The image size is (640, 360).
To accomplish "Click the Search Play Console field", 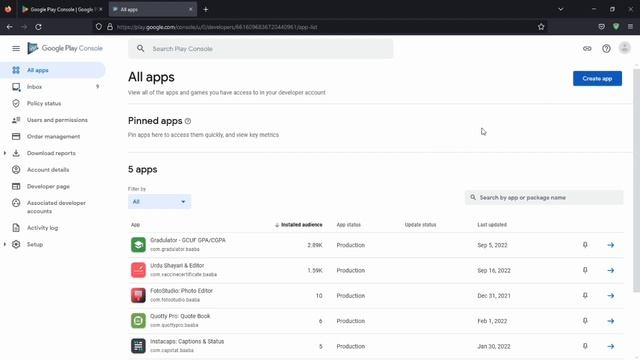I will (260, 49).
